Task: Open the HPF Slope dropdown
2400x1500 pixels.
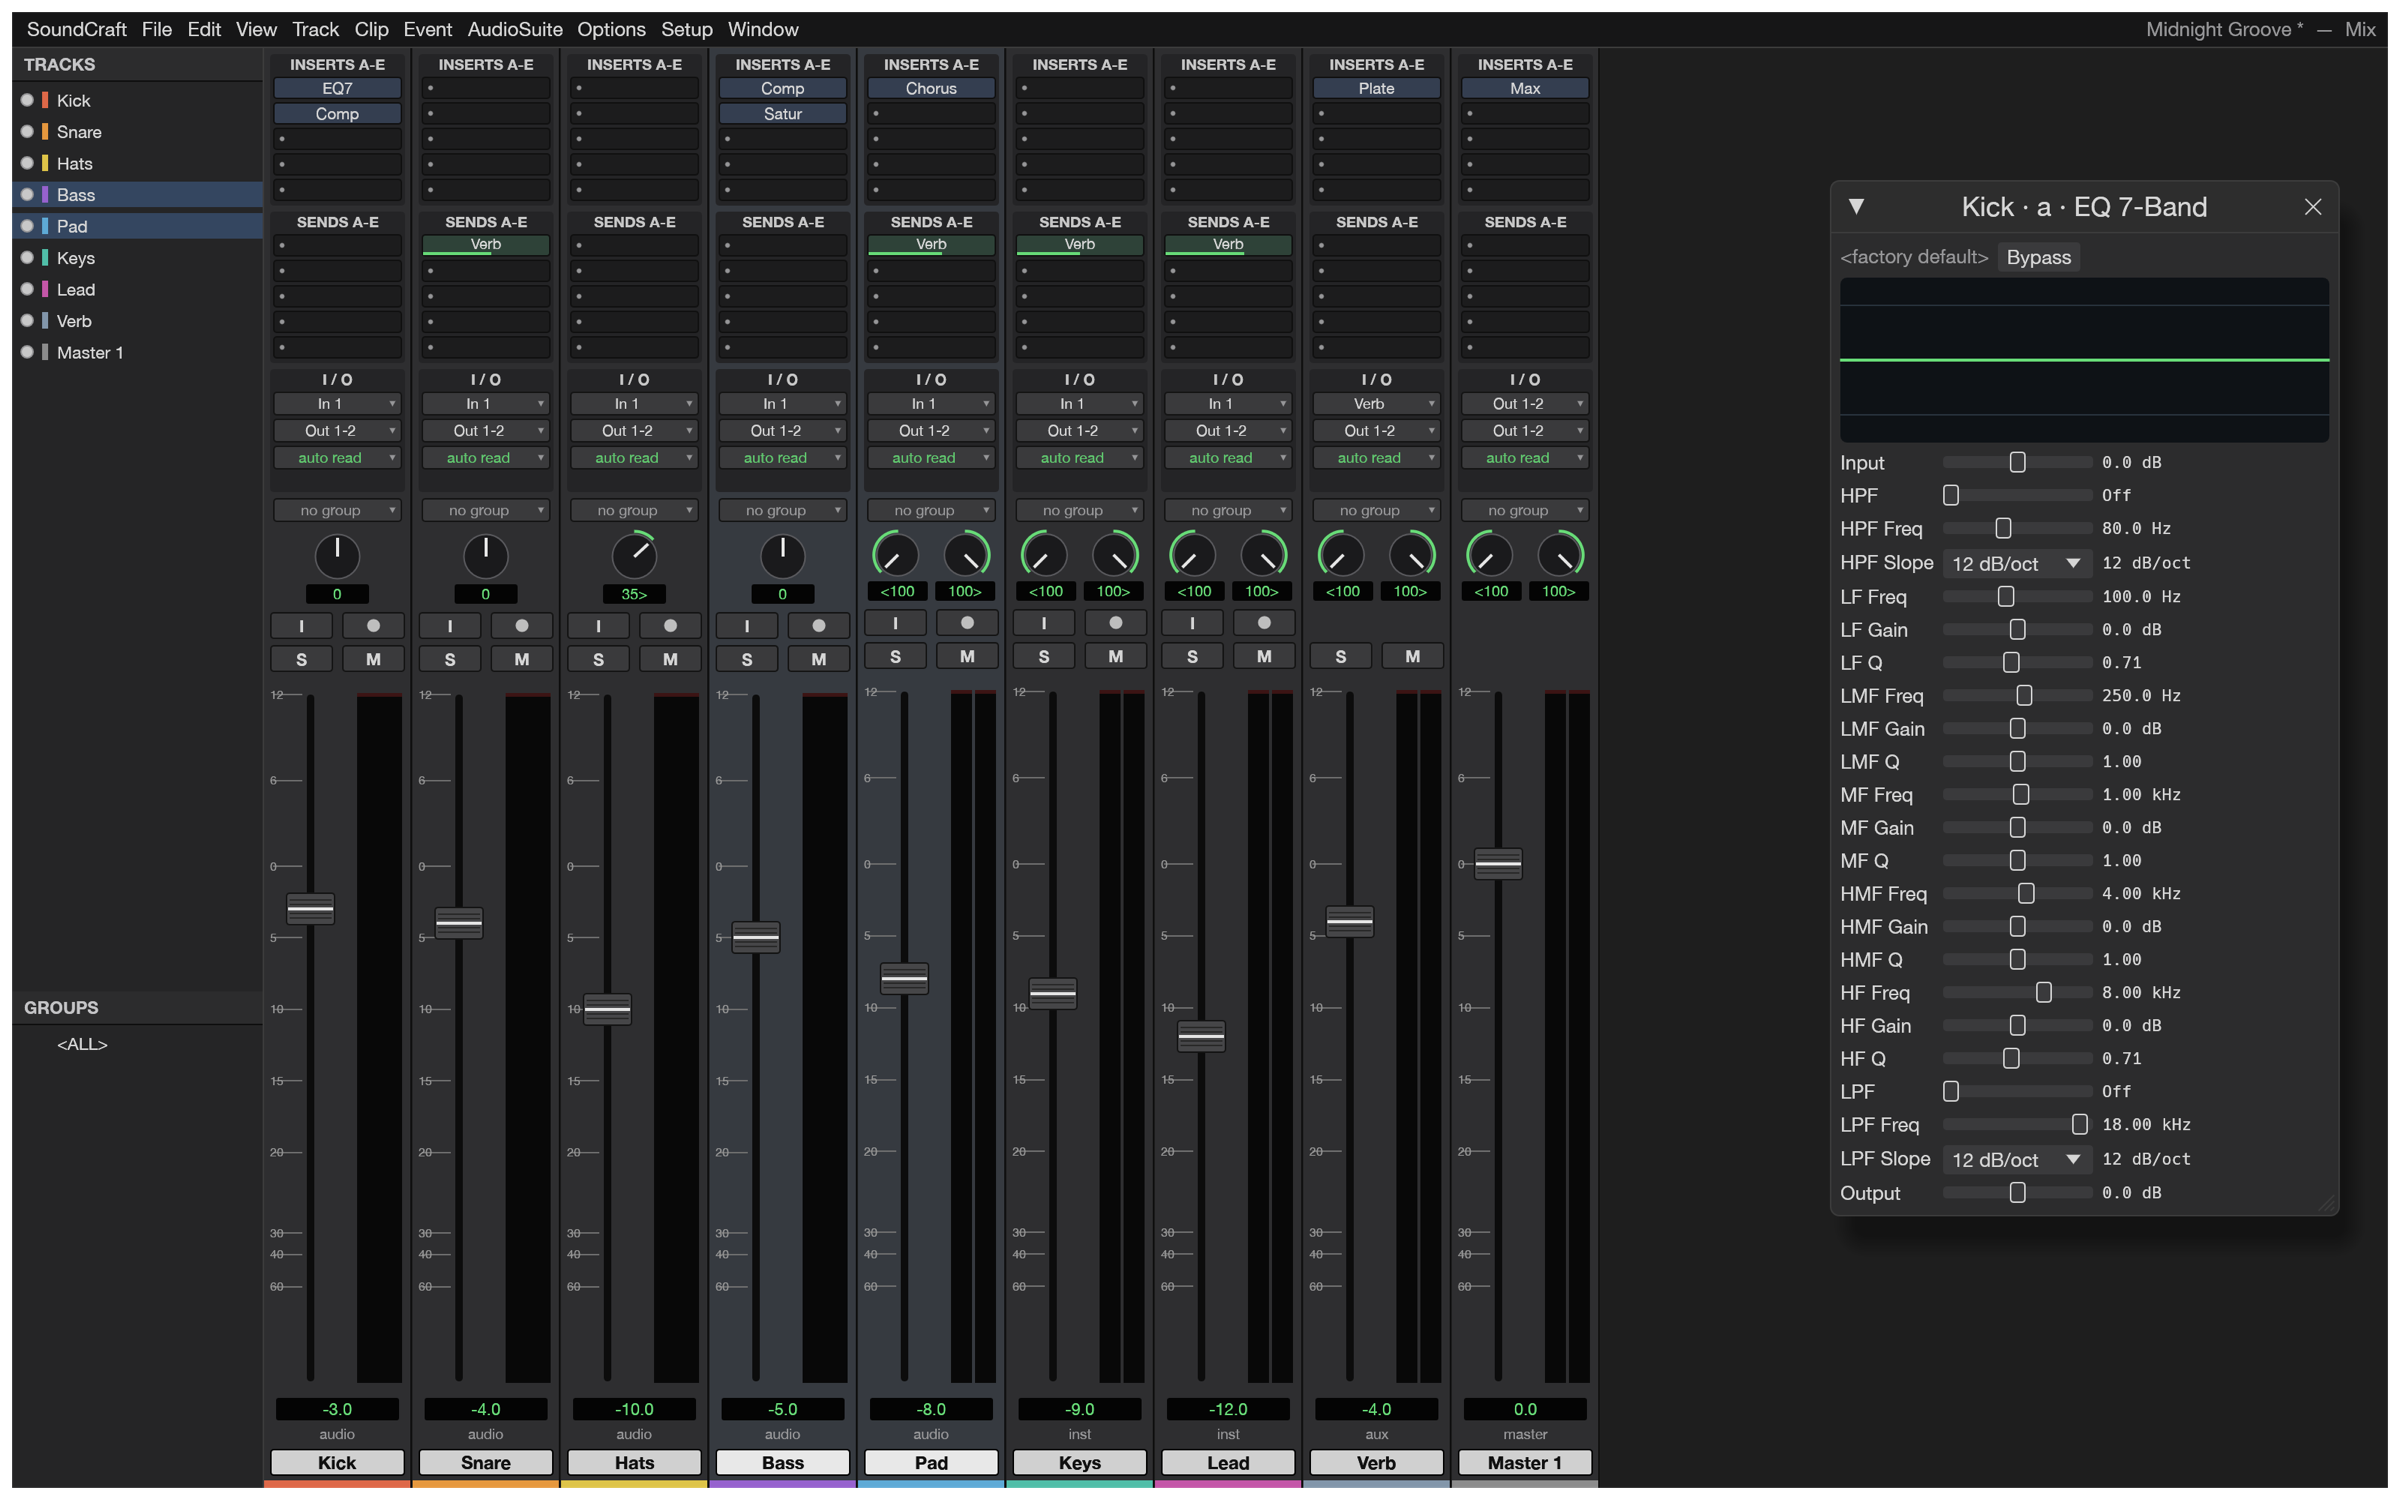Action: [2017, 564]
